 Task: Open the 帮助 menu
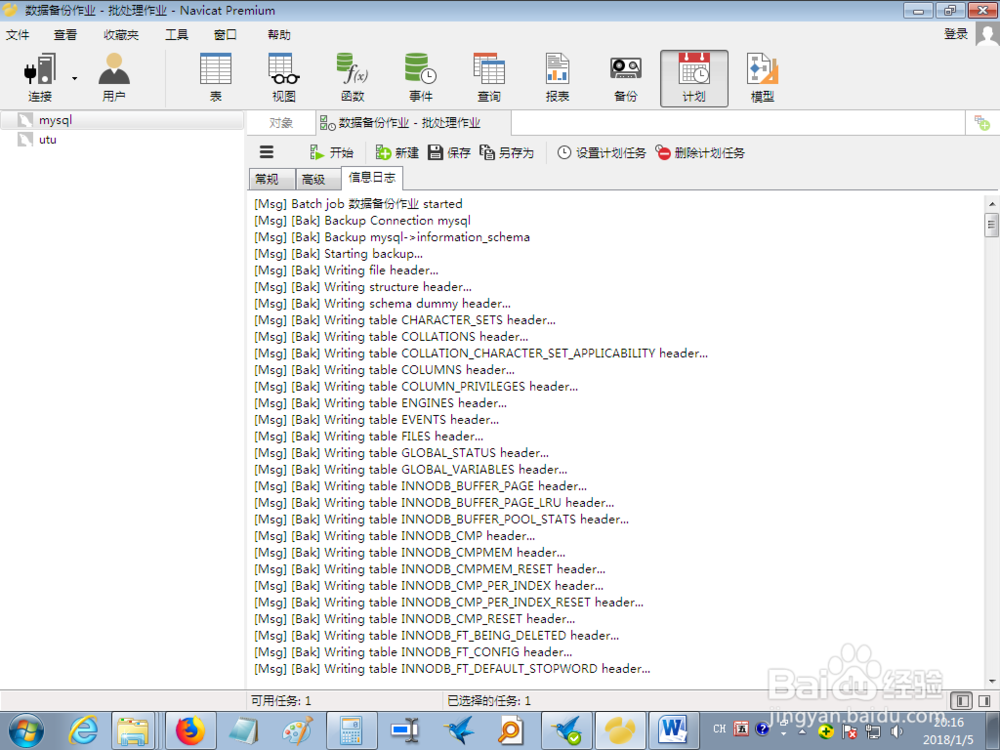click(x=279, y=34)
